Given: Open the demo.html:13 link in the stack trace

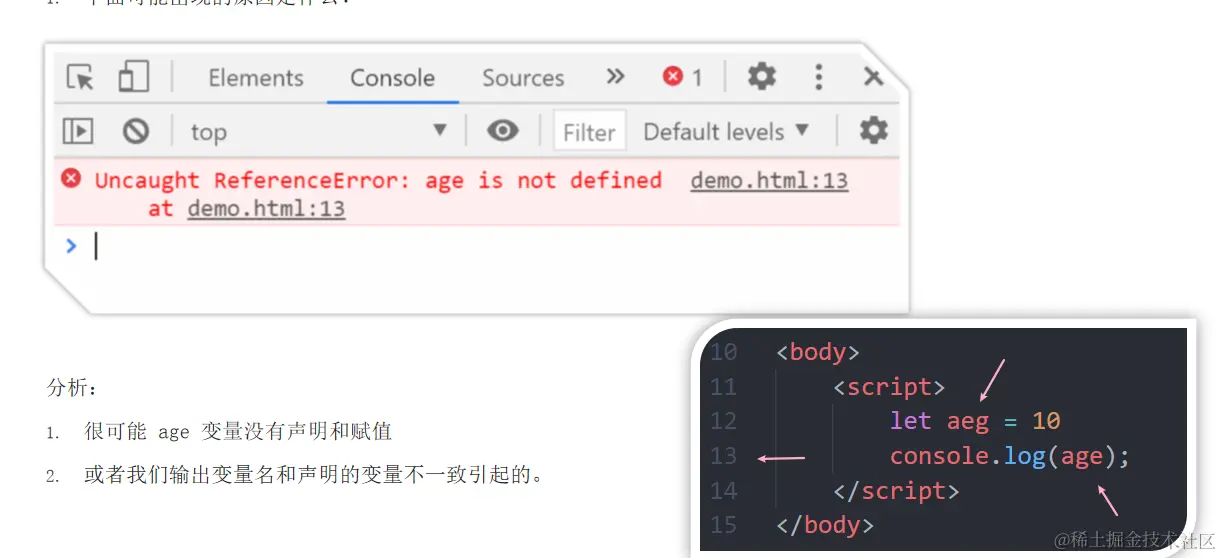Looking at the screenshot, I should [266, 209].
